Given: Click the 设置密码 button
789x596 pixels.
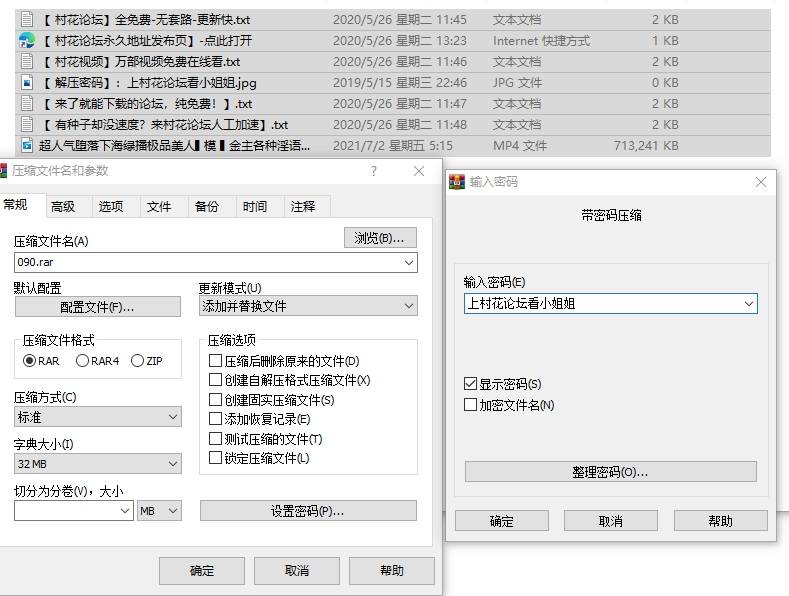Looking at the screenshot, I should [308, 511].
